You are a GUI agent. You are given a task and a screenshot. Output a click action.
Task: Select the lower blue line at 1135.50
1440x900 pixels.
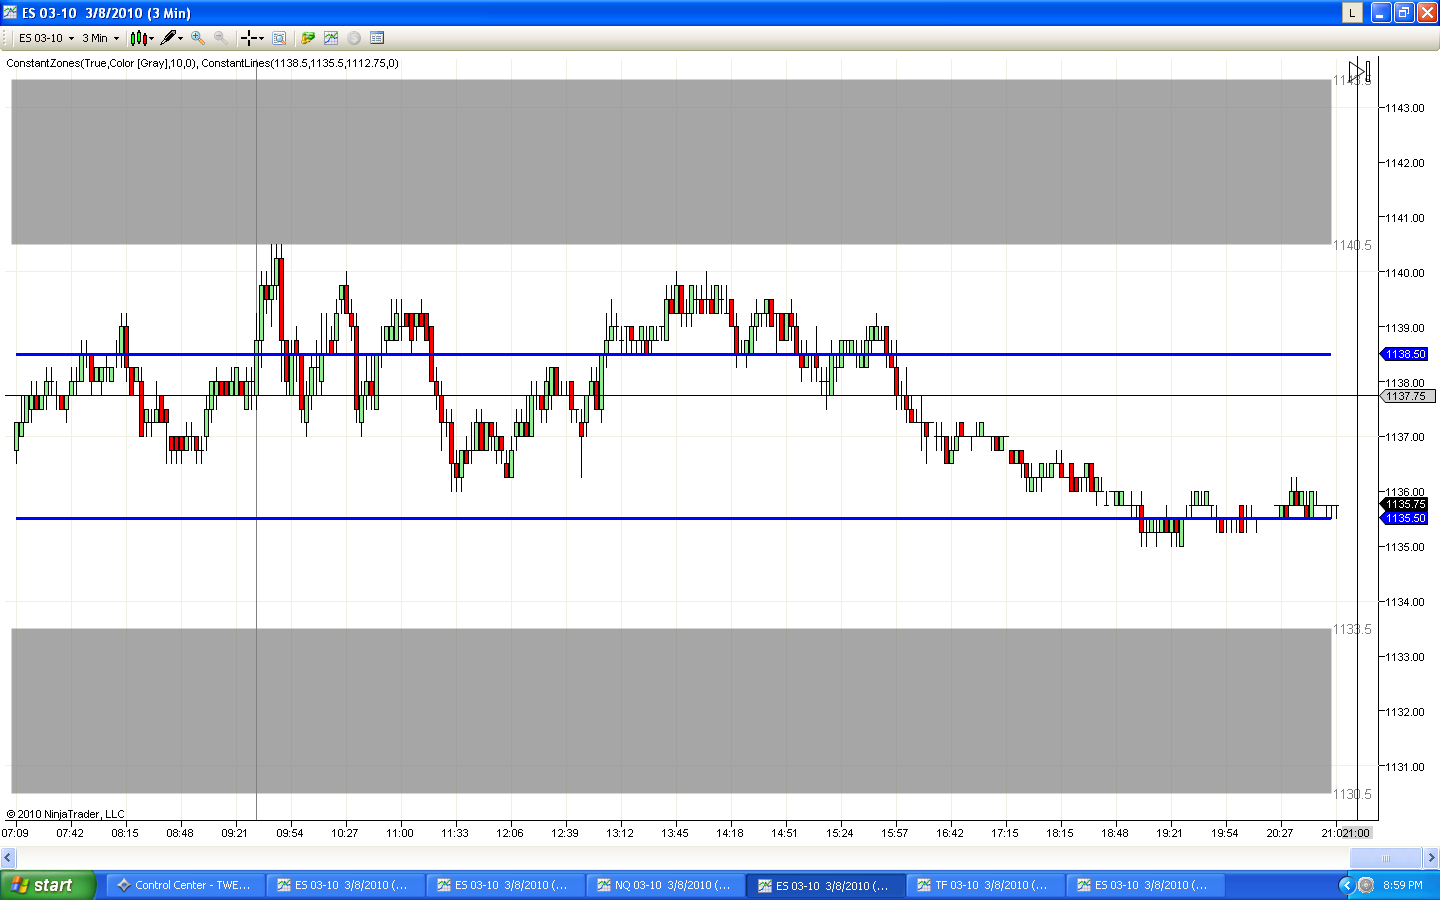click(x=673, y=518)
